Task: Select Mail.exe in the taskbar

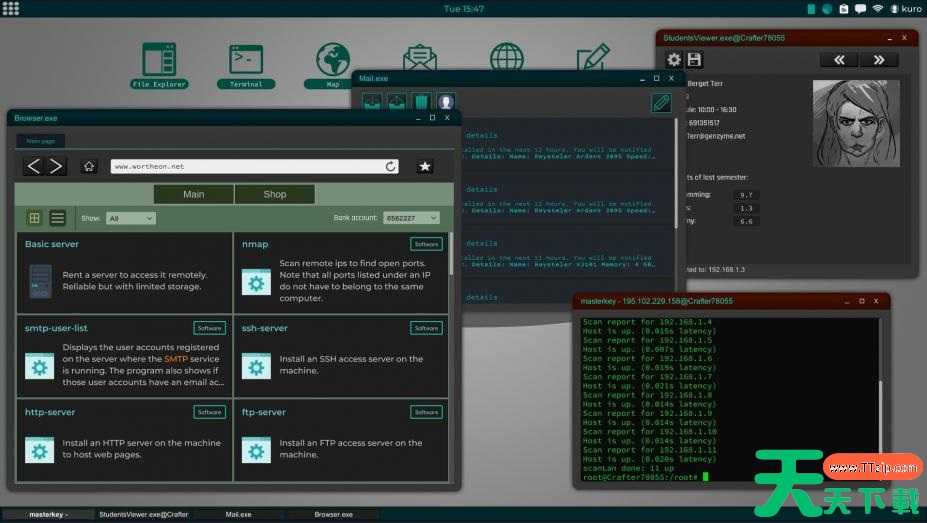Action: (238, 514)
